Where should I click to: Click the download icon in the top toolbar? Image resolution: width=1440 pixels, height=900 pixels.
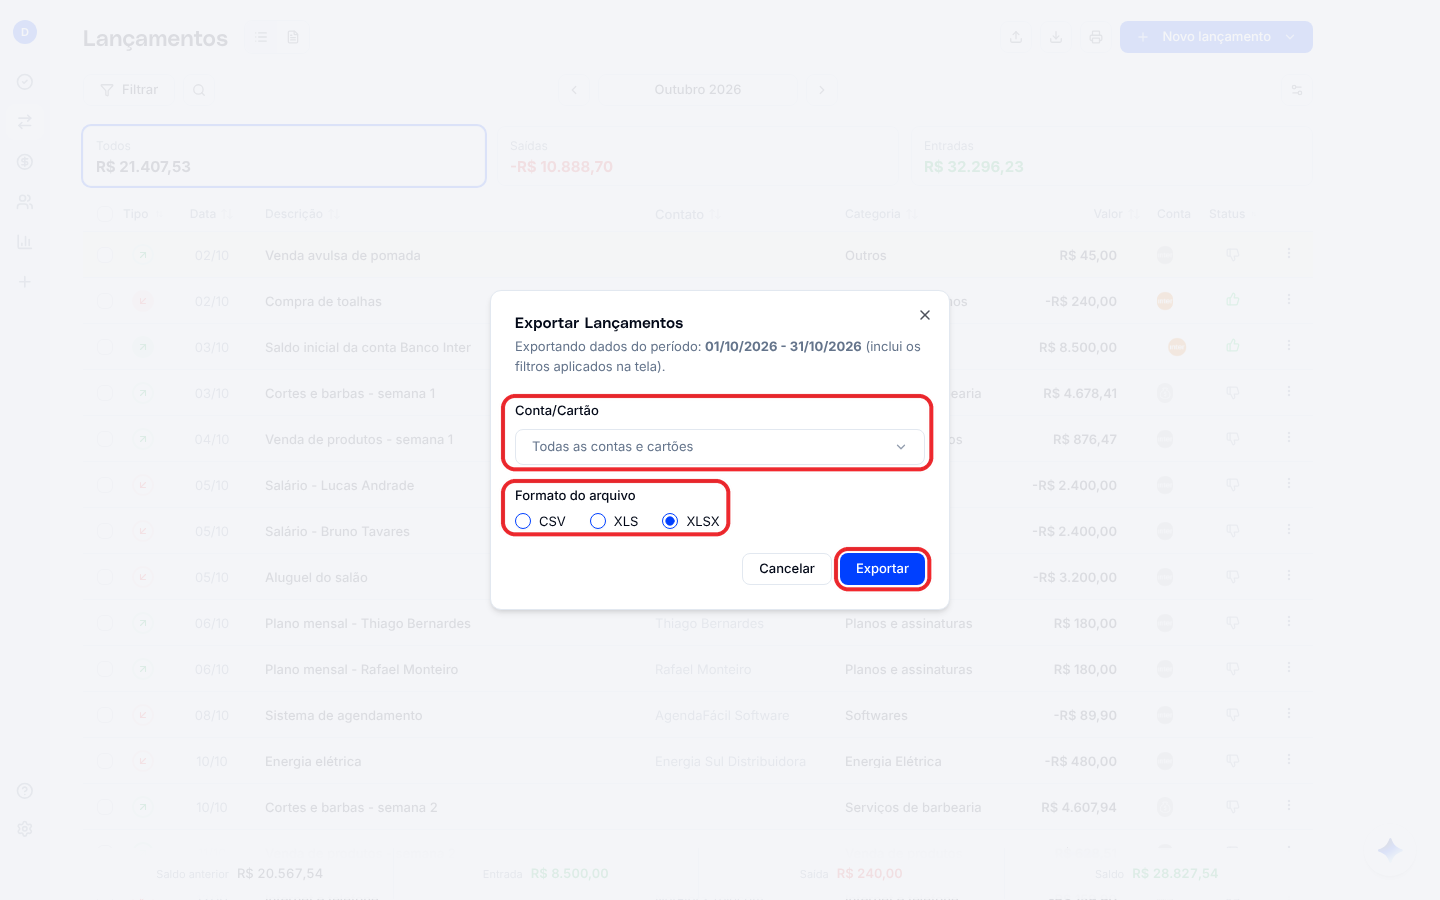tap(1056, 37)
